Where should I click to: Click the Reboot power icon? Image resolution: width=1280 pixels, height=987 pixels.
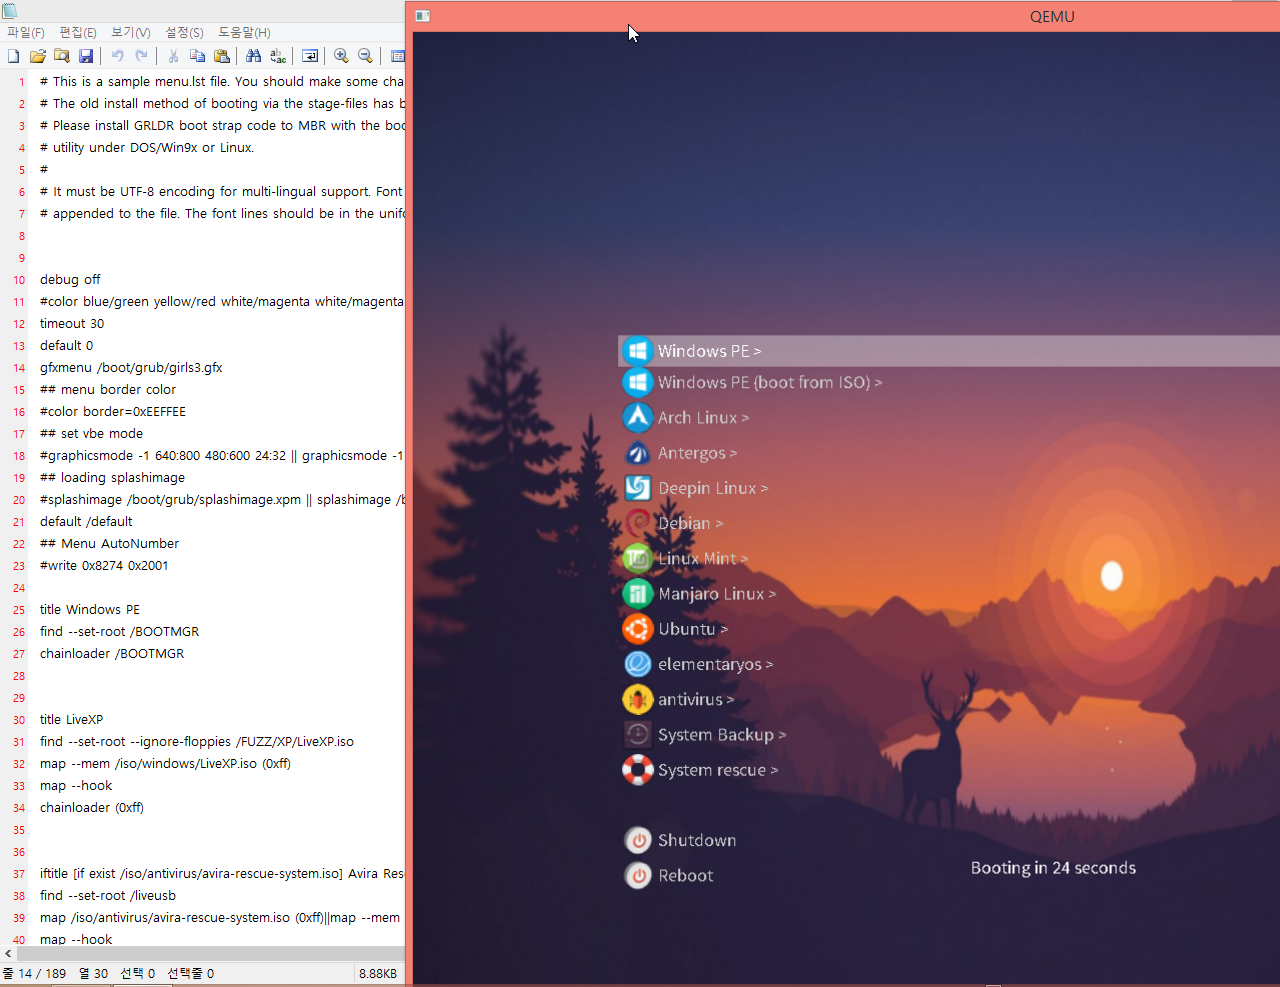pyautogui.click(x=638, y=875)
